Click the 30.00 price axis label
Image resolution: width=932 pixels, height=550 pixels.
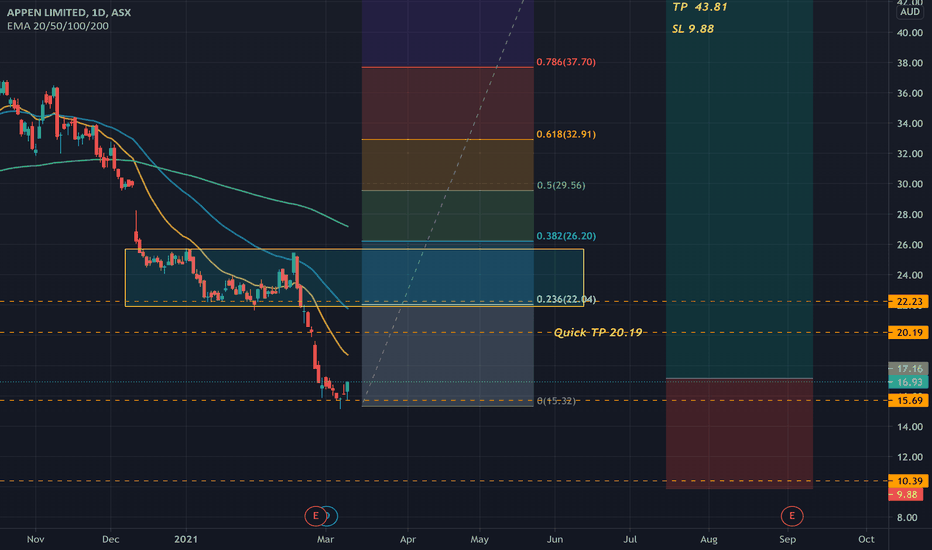909,184
